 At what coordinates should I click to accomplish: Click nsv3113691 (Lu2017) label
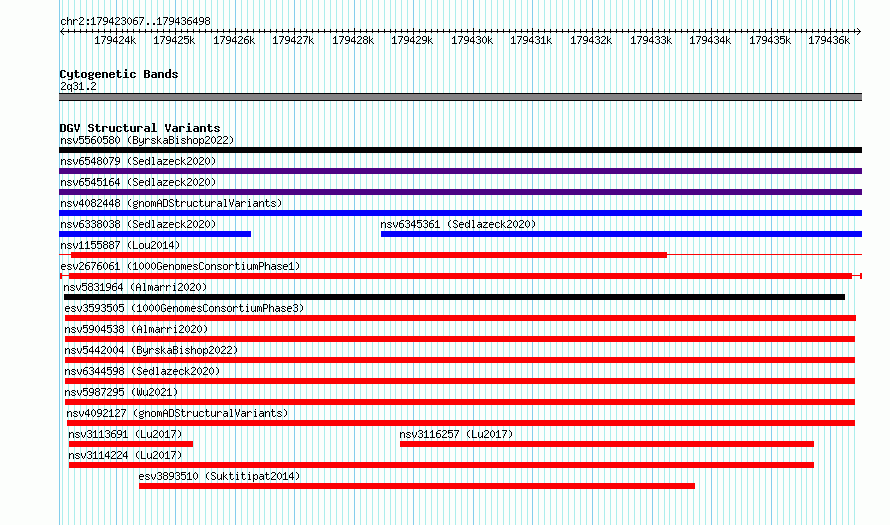[125, 434]
